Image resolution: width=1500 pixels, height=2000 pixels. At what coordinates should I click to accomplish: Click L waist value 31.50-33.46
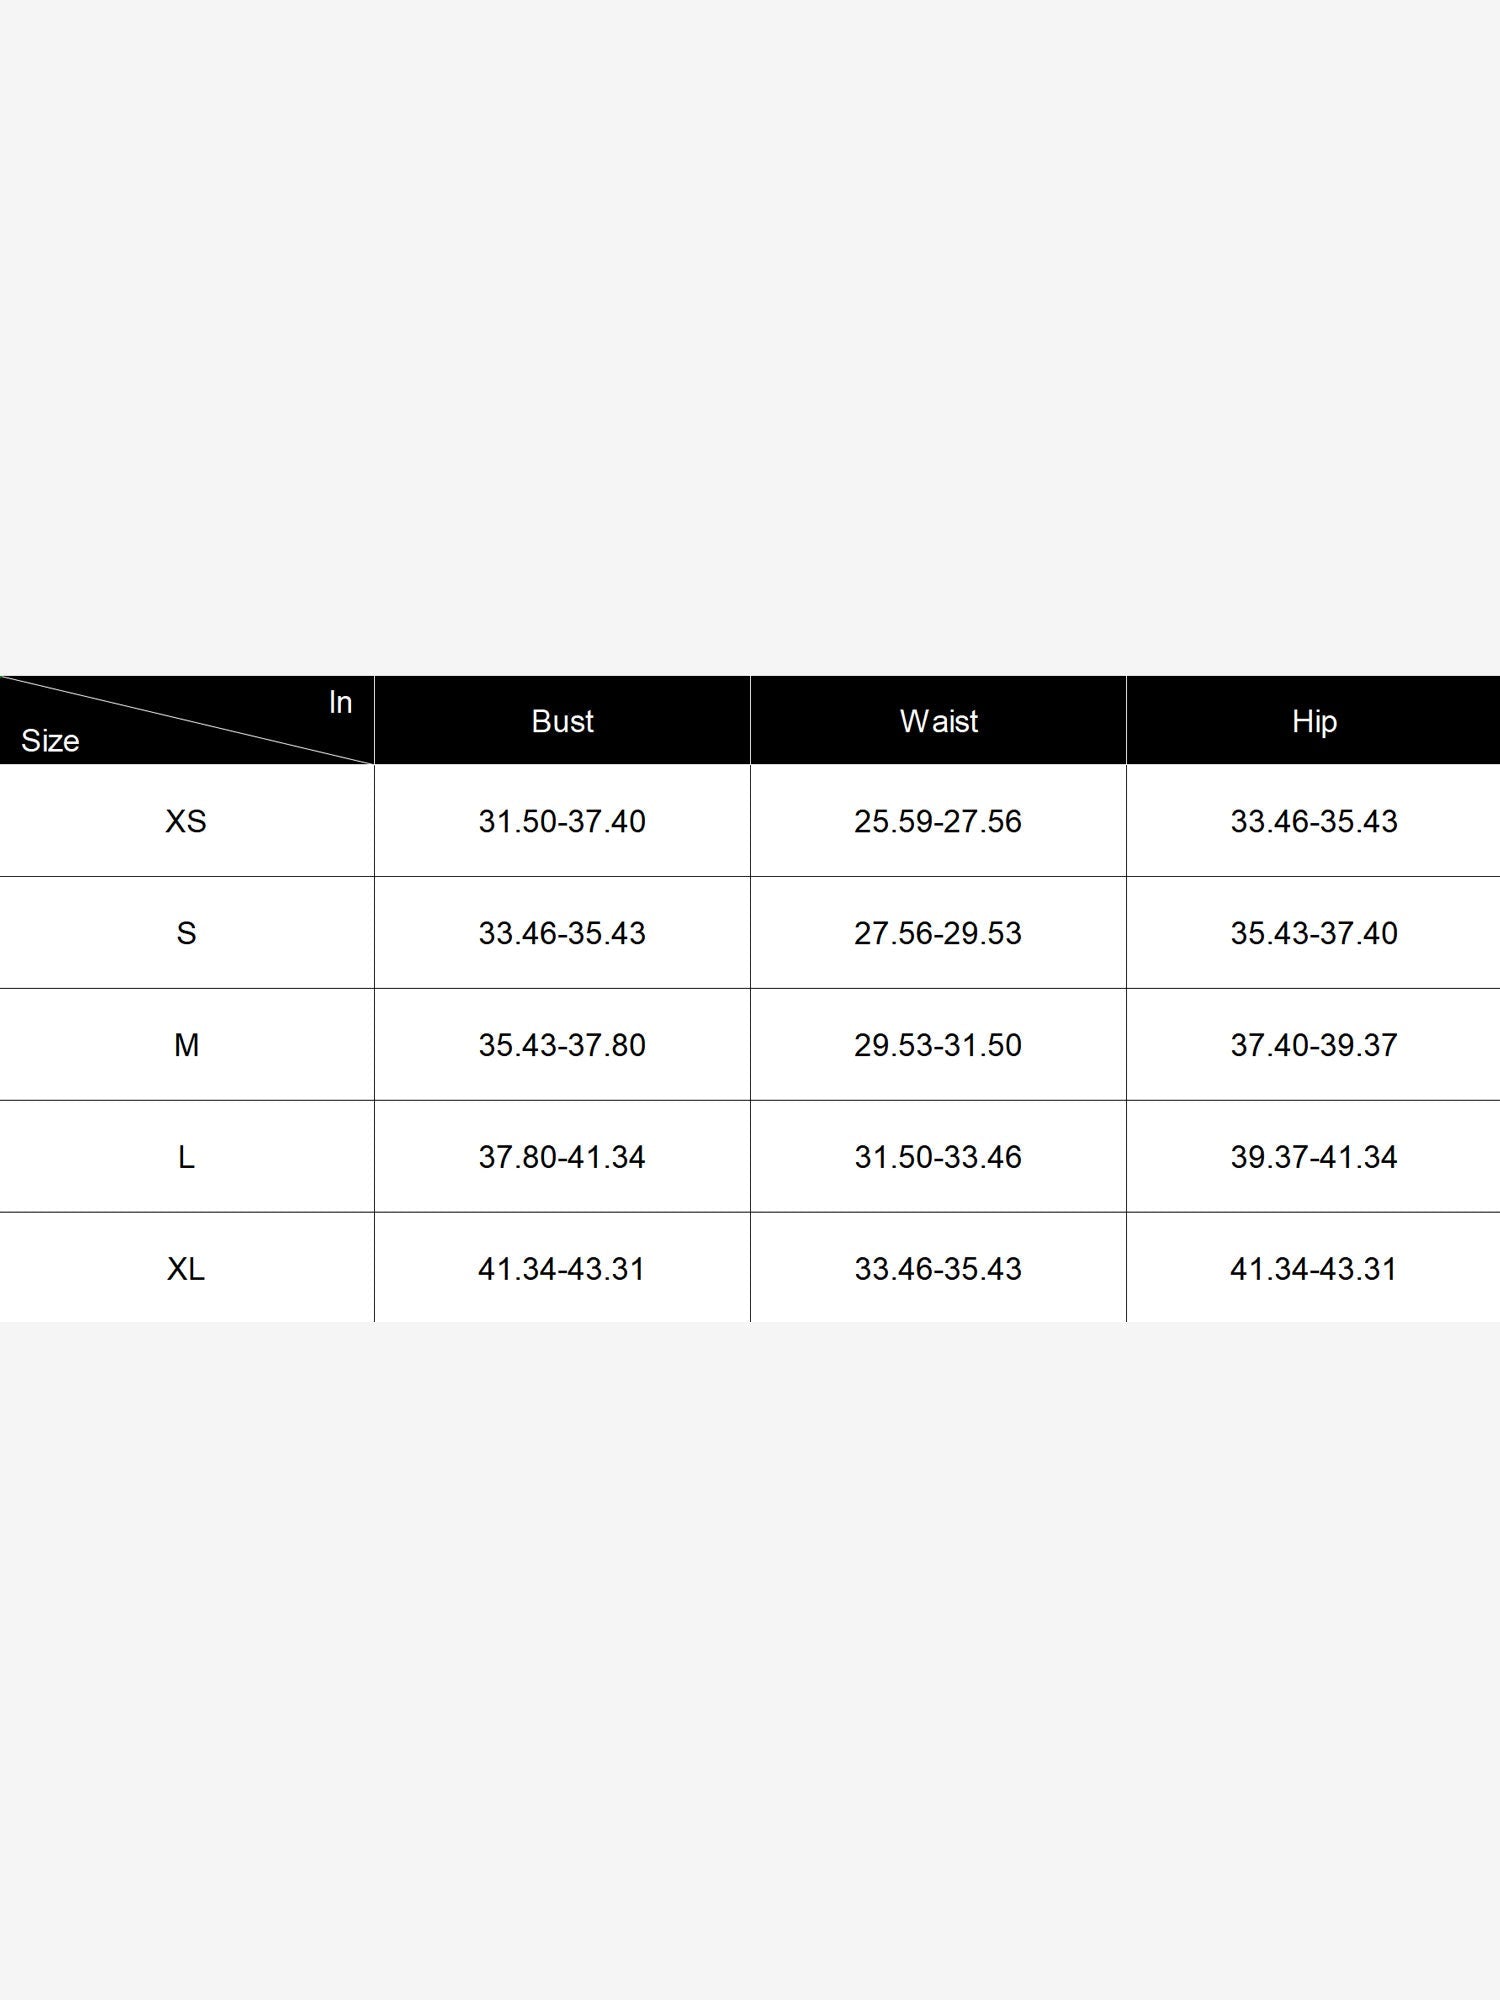pyautogui.click(x=938, y=1157)
